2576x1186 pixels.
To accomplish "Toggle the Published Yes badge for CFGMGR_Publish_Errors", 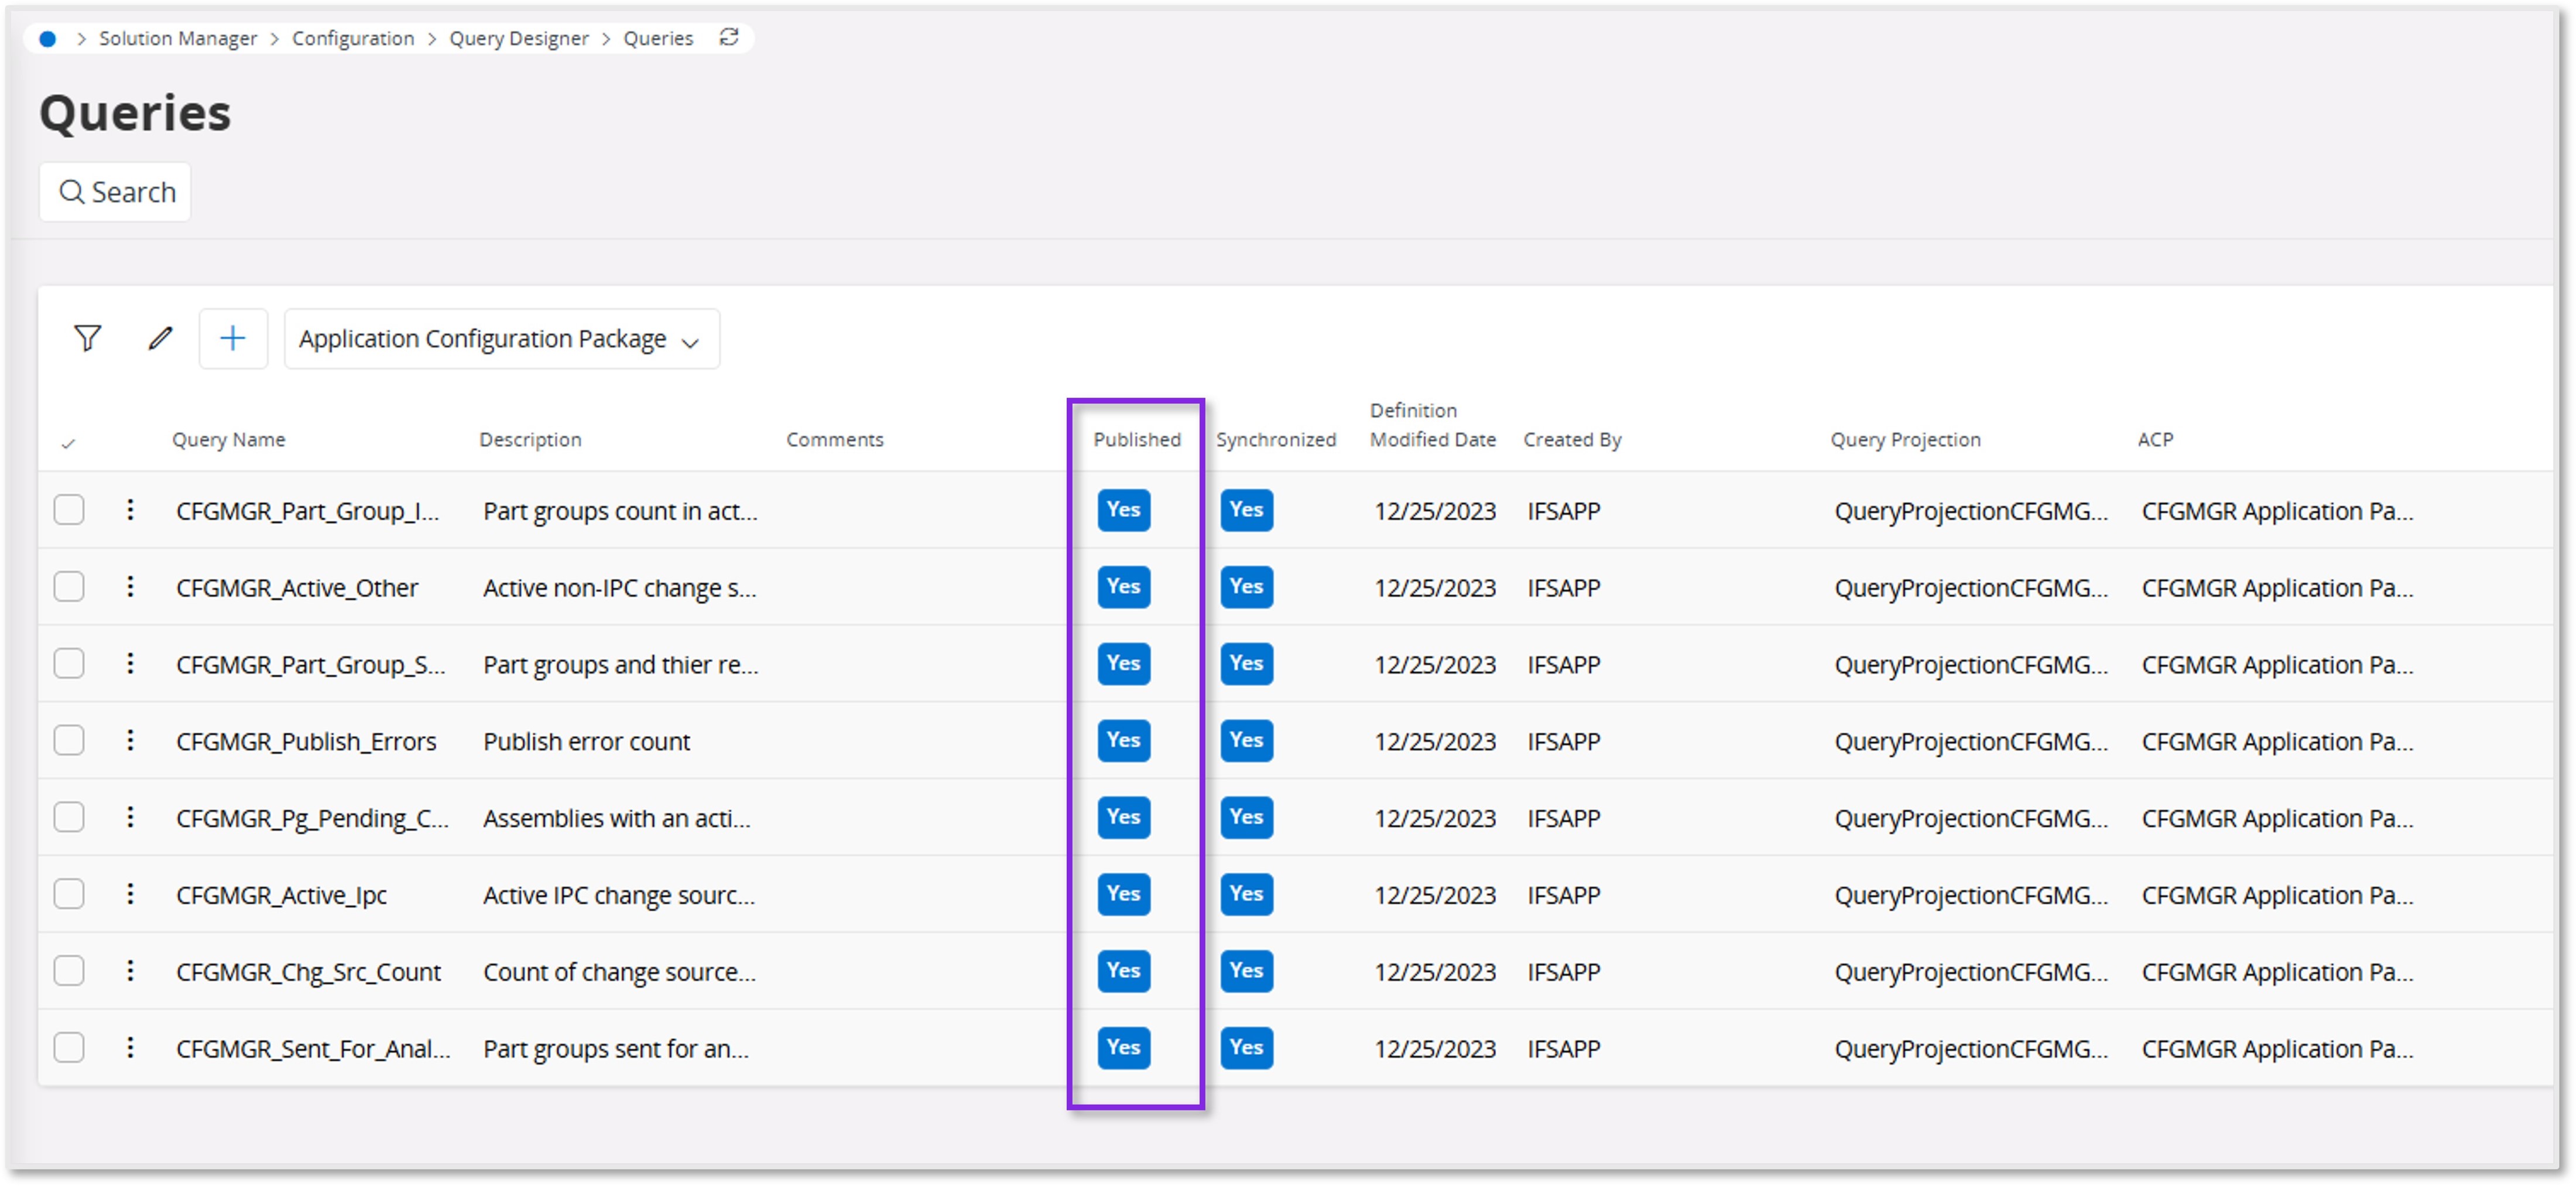I will click(x=1123, y=741).
